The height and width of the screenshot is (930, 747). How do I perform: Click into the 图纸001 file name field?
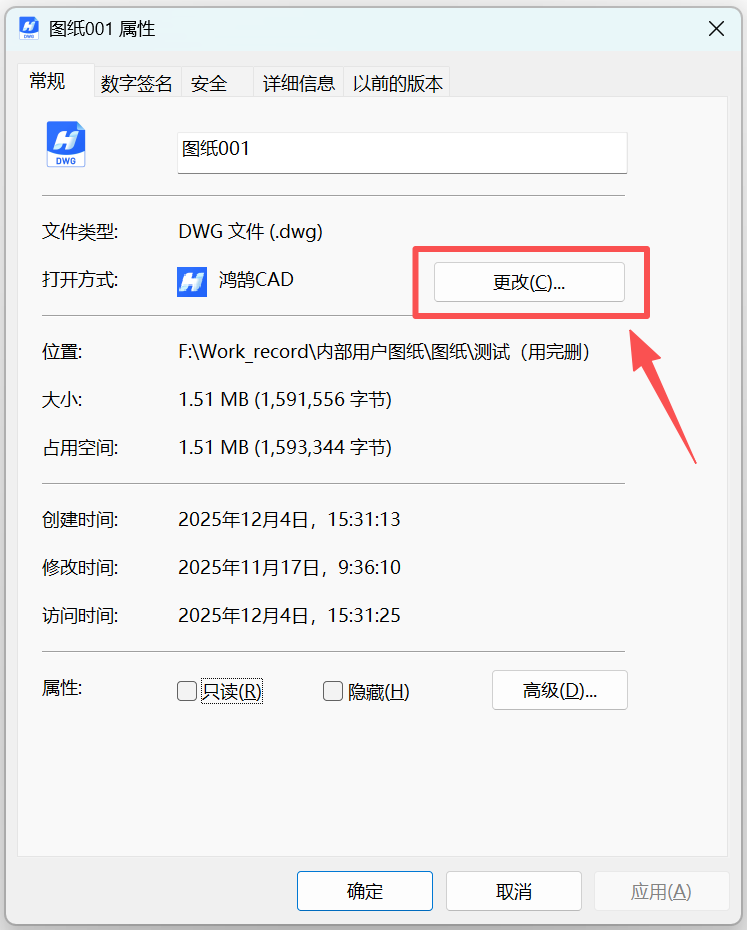[x=402, y=152]
